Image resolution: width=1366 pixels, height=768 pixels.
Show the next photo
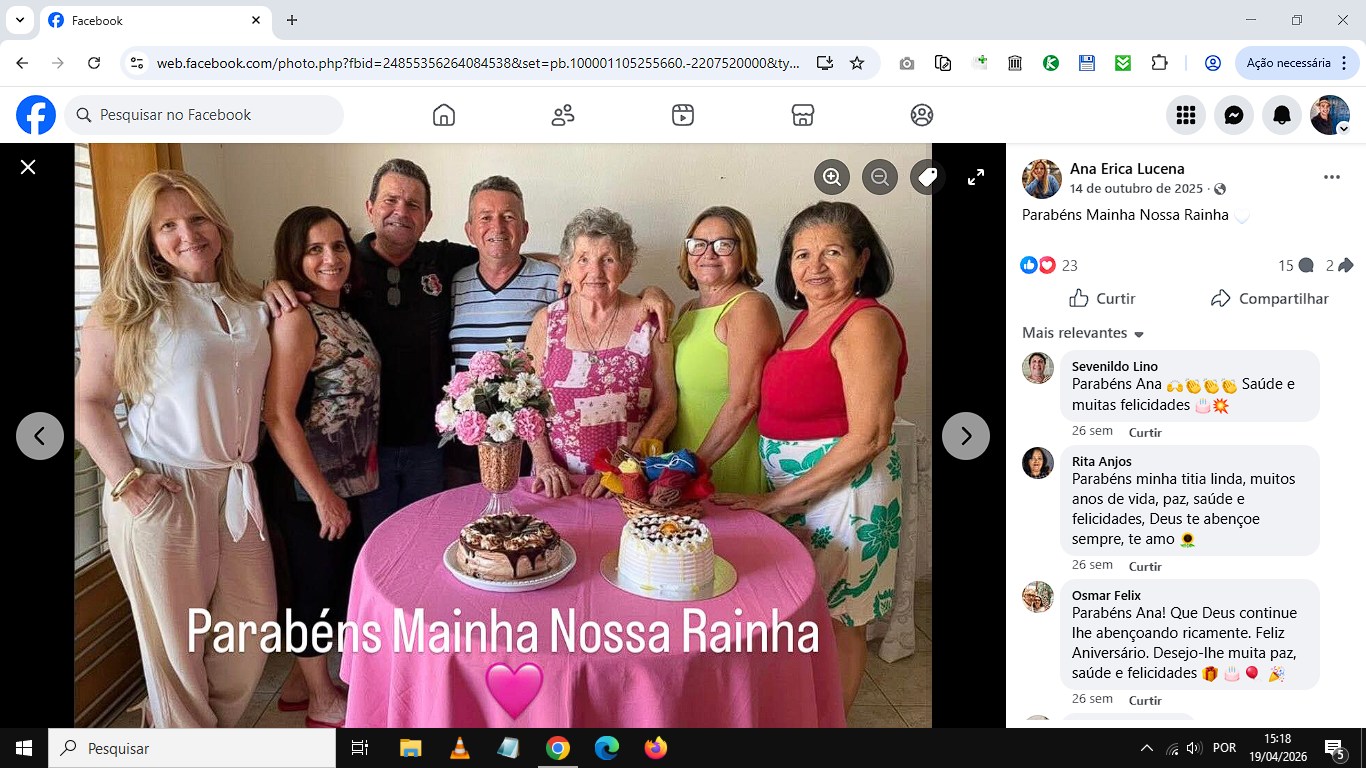point(966,436)
